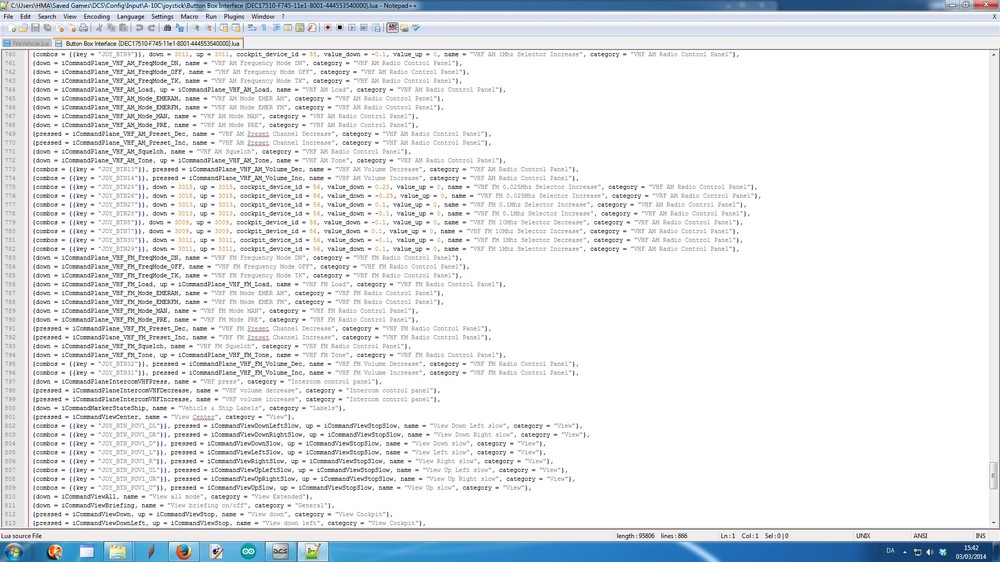Click the volume speaker tray icon
The image size is (1000, 562).
pyautogui.click(x=930, y=552)
